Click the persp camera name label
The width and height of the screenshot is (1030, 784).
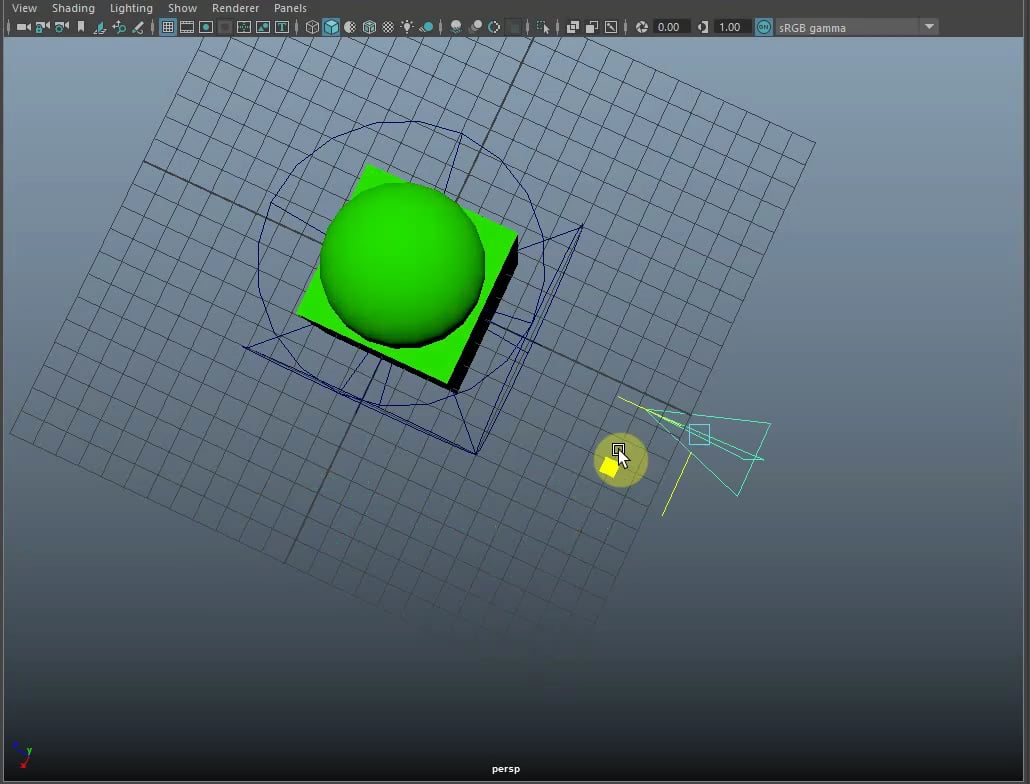click(506, 769)
